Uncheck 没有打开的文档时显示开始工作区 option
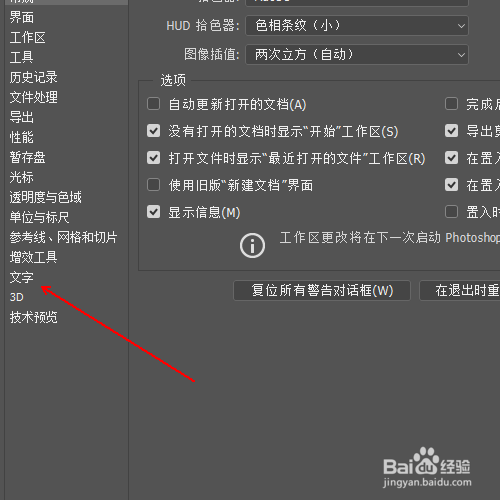 tap(153, 131)
